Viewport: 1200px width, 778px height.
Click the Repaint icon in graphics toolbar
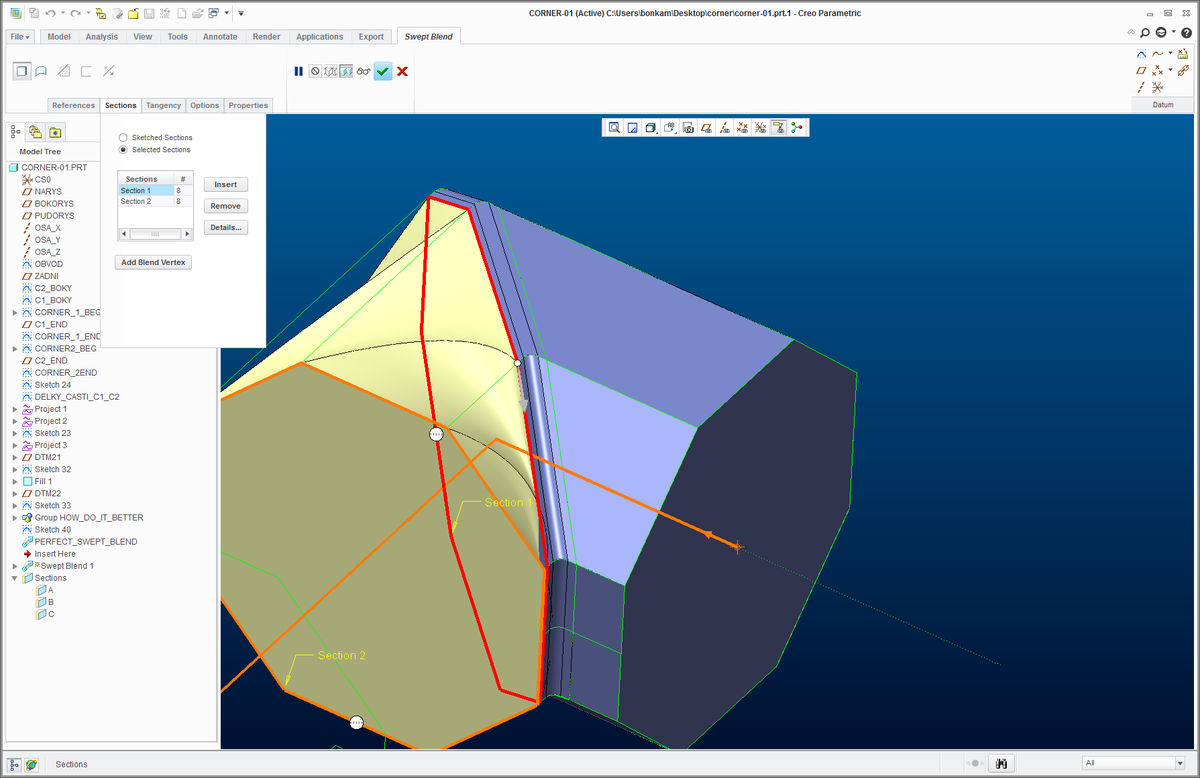pyautogui.click(x=633, y=127)
